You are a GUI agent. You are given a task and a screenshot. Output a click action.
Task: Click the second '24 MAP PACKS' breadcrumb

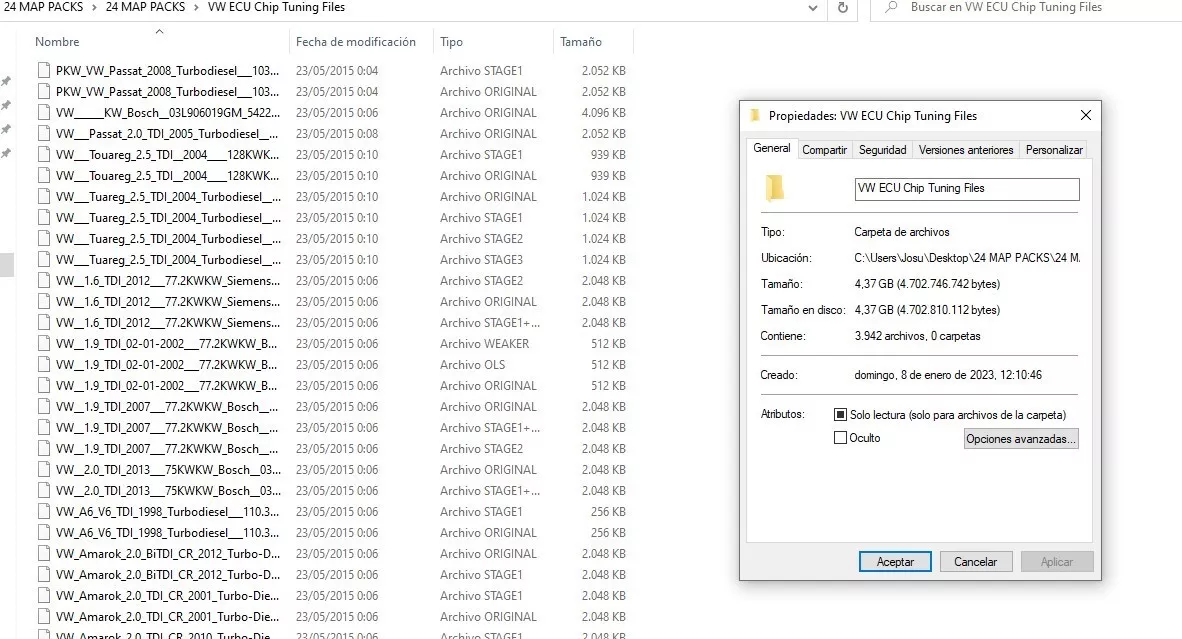click(145, 8)
